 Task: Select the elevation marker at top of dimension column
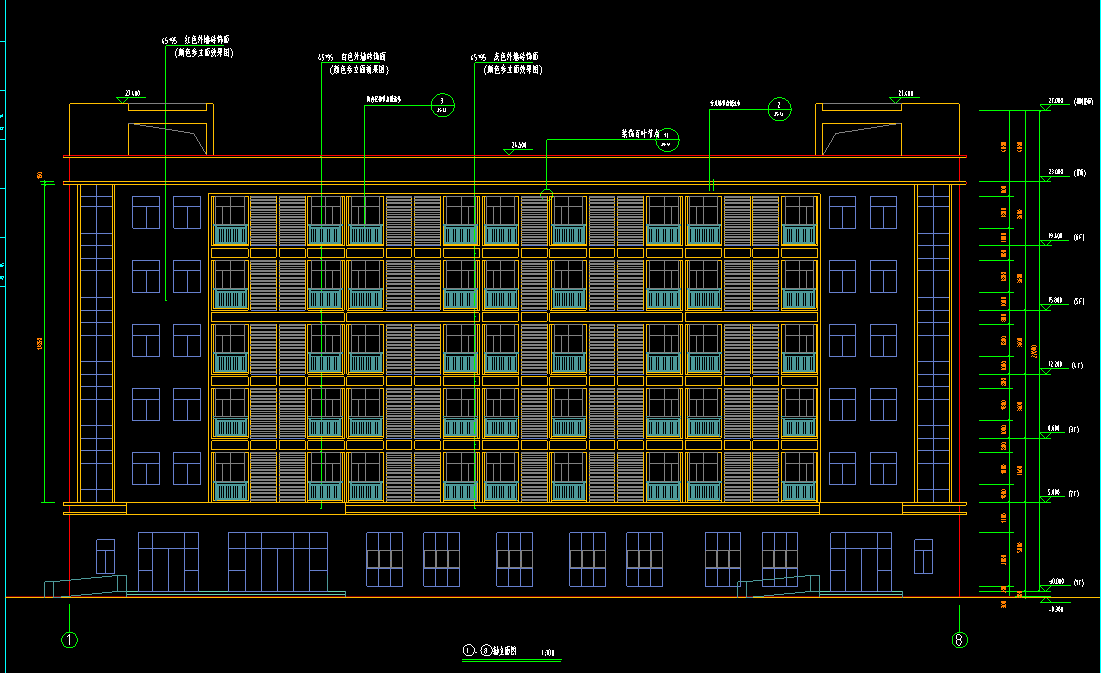coord(1046,108)
